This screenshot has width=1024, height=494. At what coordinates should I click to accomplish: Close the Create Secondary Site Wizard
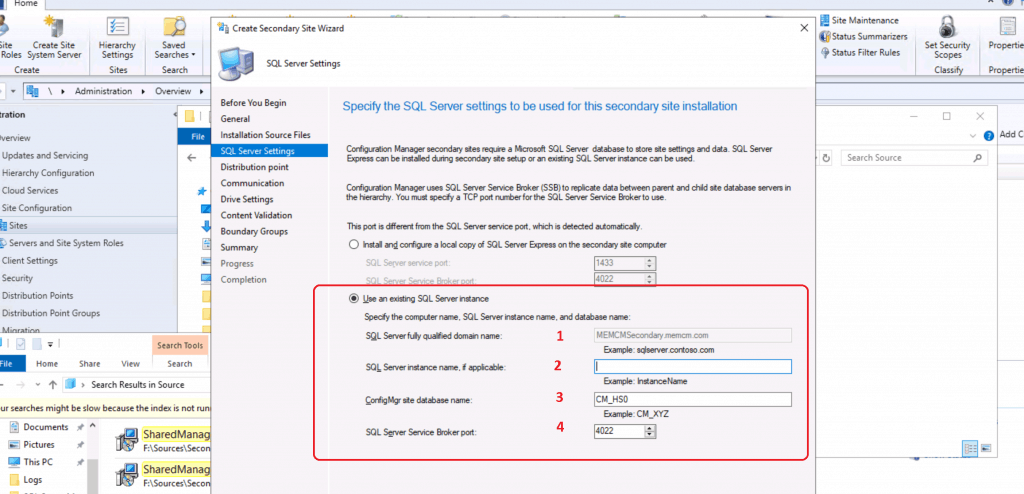(x=804, y=28)
